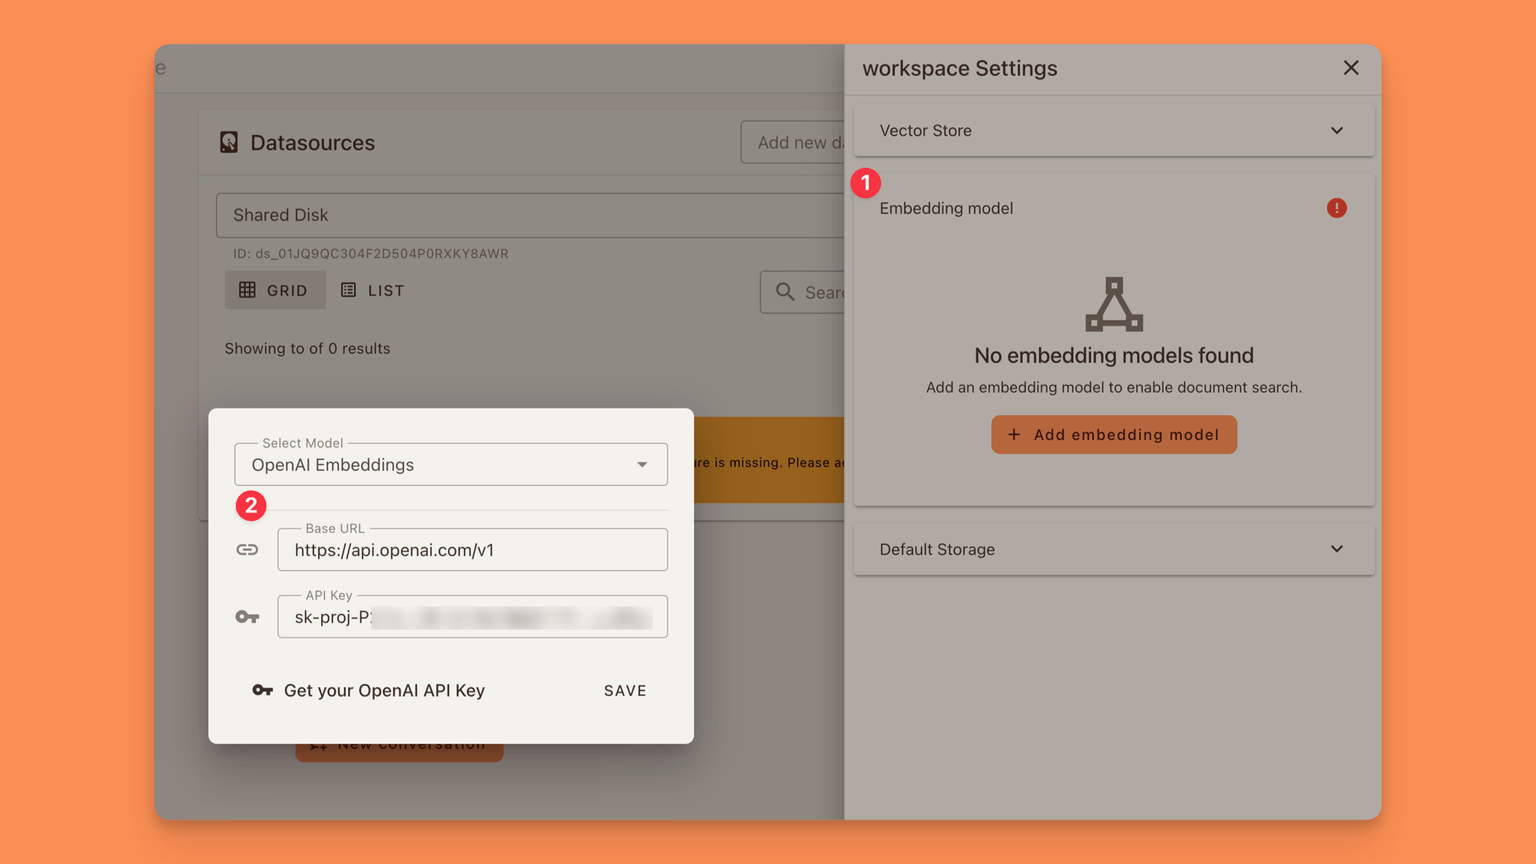Click into the Base URL field
1536x864 pixels.
[472, 550]
